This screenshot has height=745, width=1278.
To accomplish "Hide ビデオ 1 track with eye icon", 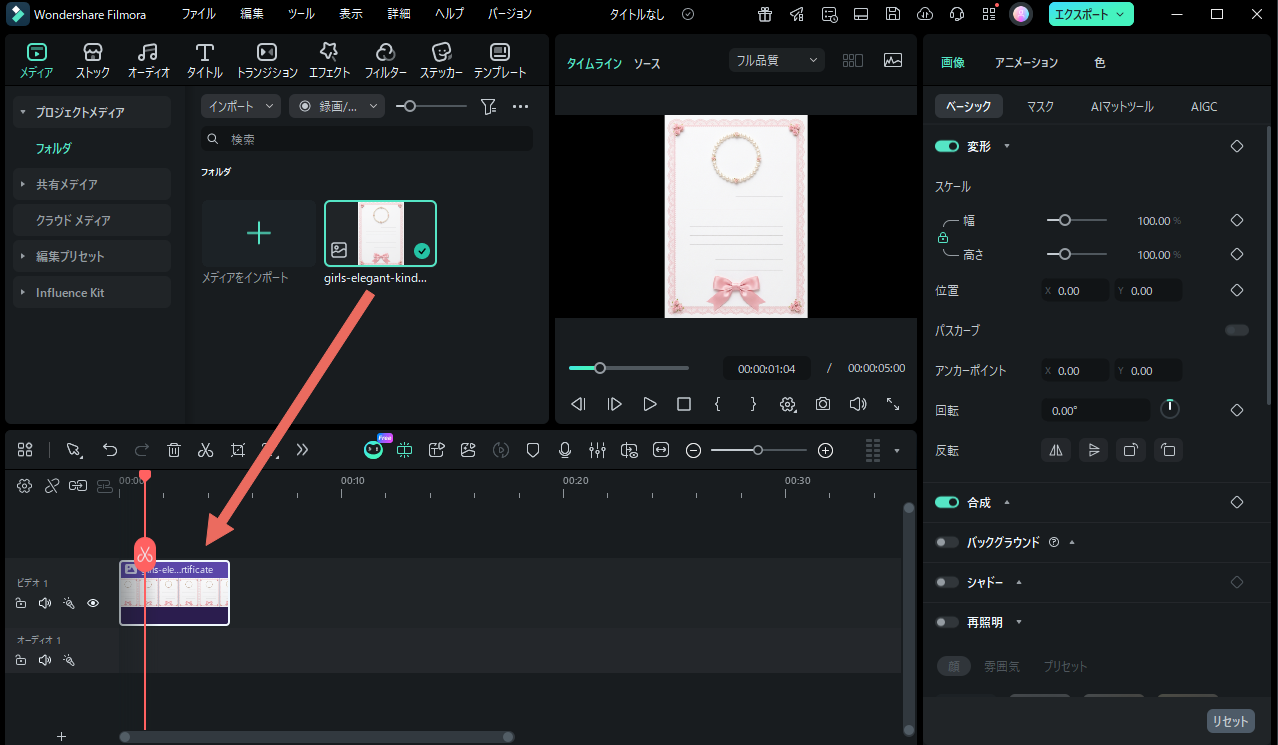I will point(93,603).
